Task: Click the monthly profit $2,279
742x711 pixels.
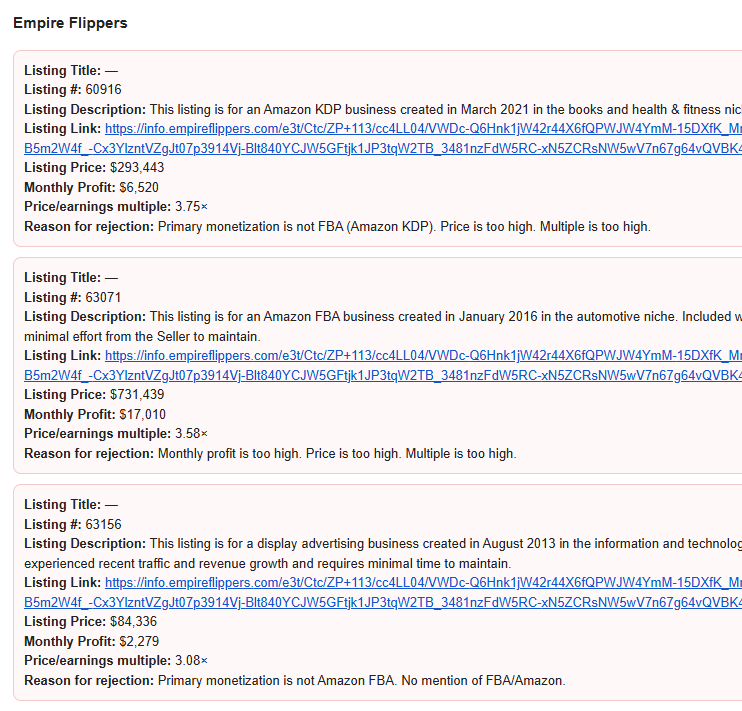Action: 139,641
